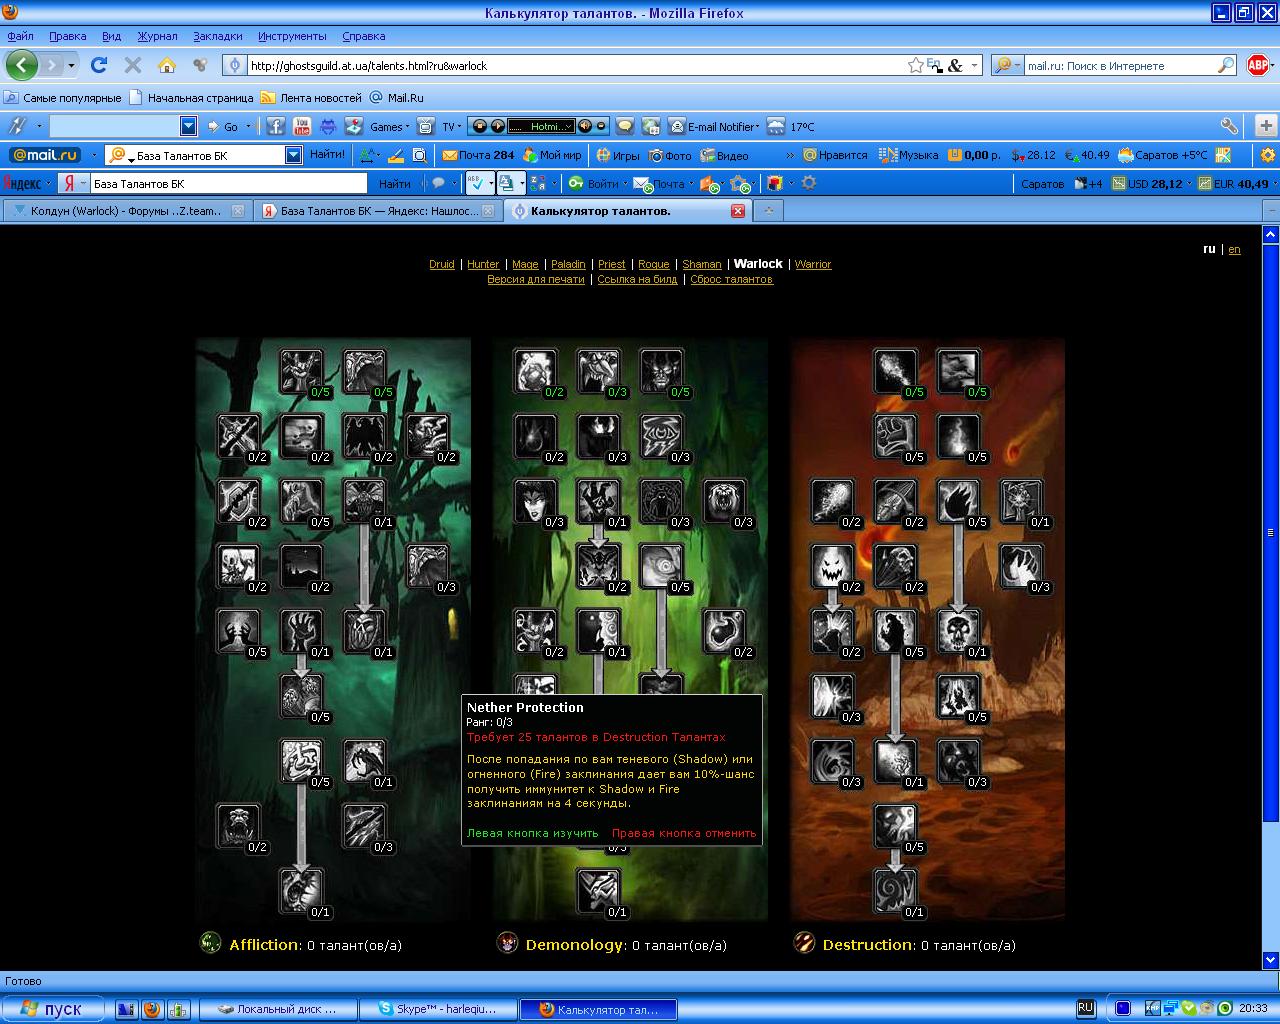Click the Facebook icon in the toolbar

[275, 126]
